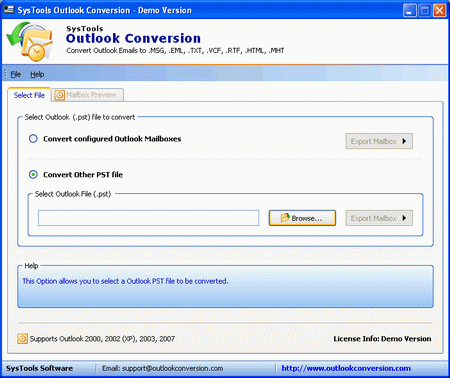Switch to the Select File tab
Viewport: 450px width, 378px height.
(x=29, y=95)
